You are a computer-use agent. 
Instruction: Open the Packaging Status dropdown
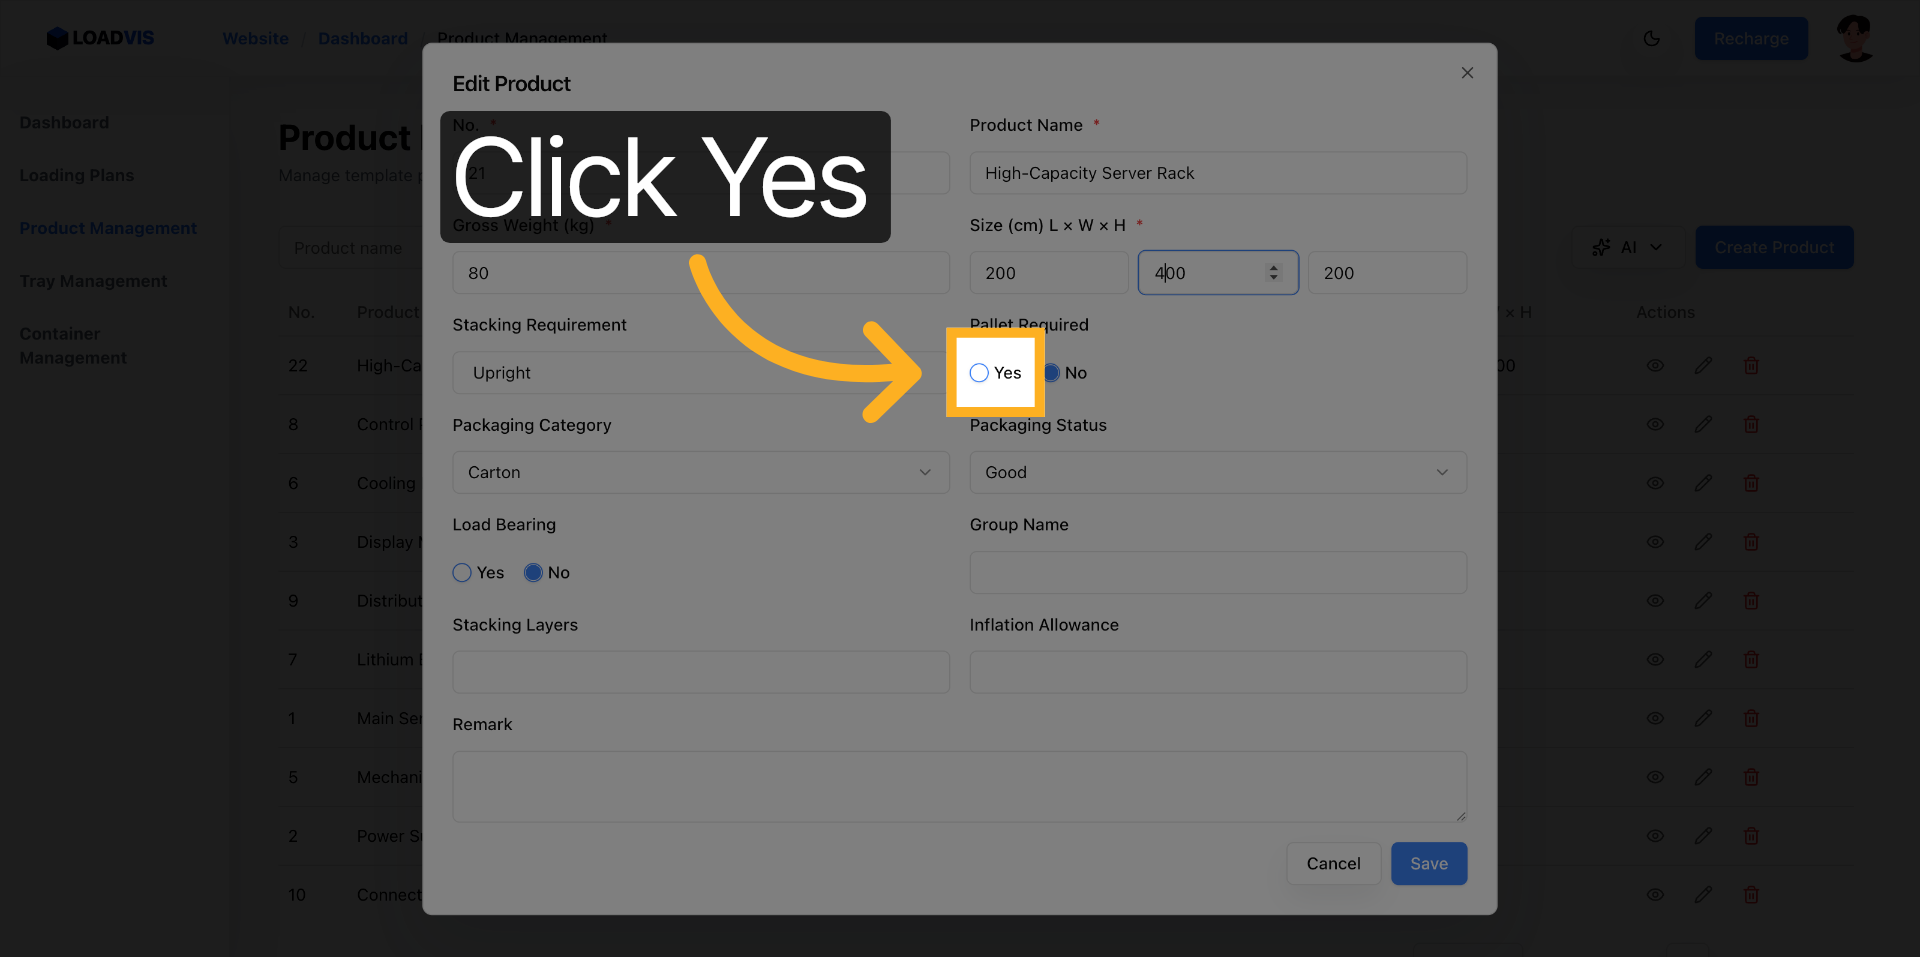[1217, 472]
